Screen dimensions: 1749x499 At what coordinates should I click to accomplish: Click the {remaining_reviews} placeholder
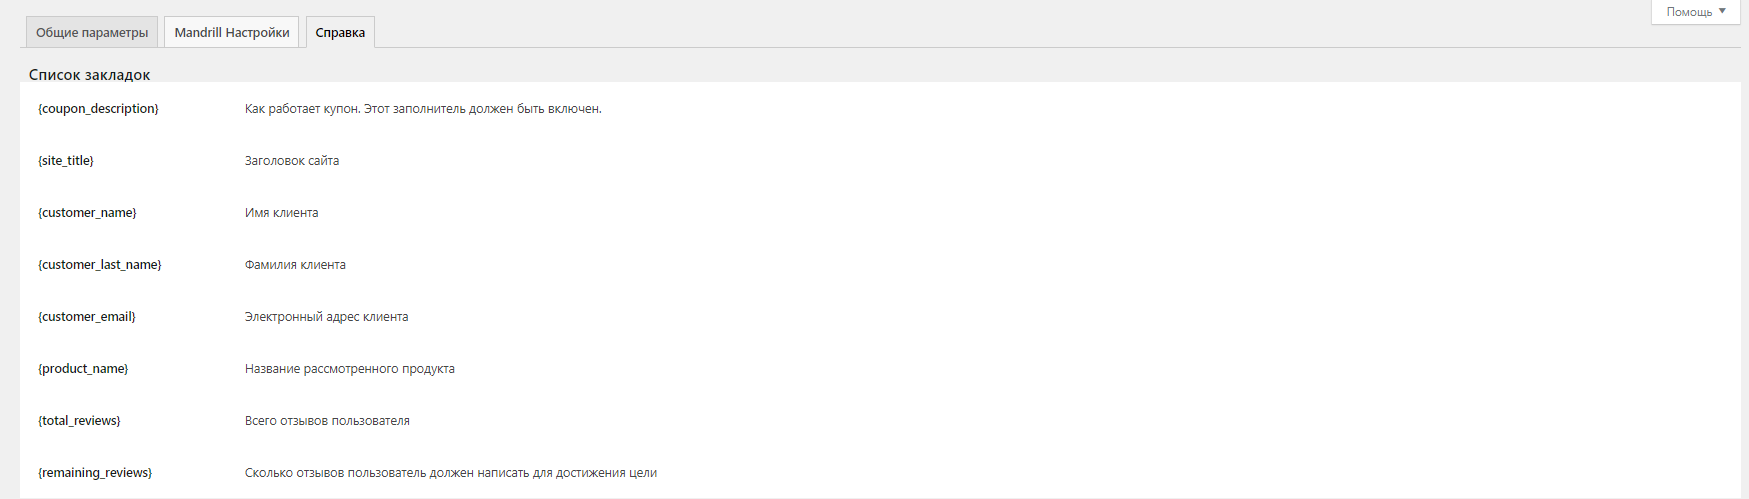[95, 473]
